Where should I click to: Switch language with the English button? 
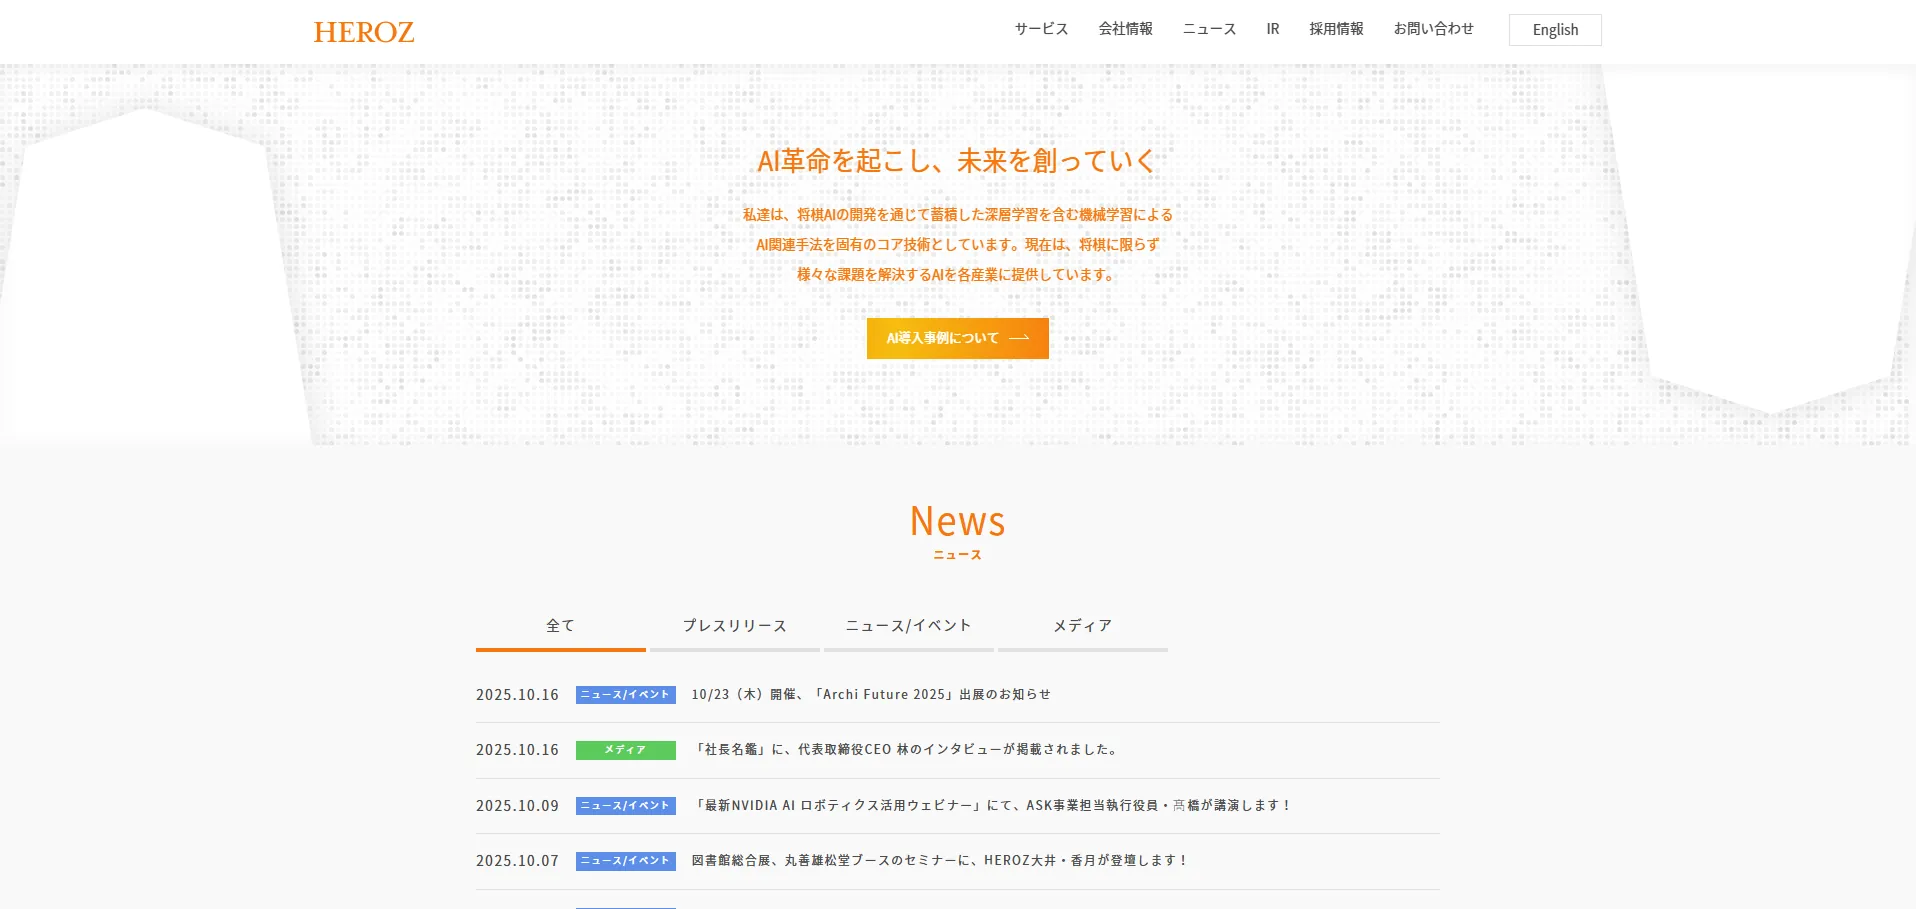tap(1554, 30)
